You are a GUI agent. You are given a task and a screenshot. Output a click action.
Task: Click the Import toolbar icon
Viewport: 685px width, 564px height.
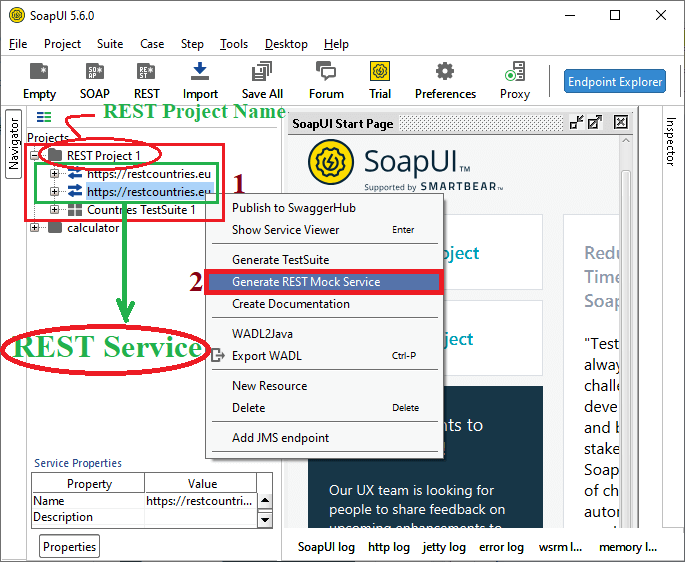pos(200,81)
